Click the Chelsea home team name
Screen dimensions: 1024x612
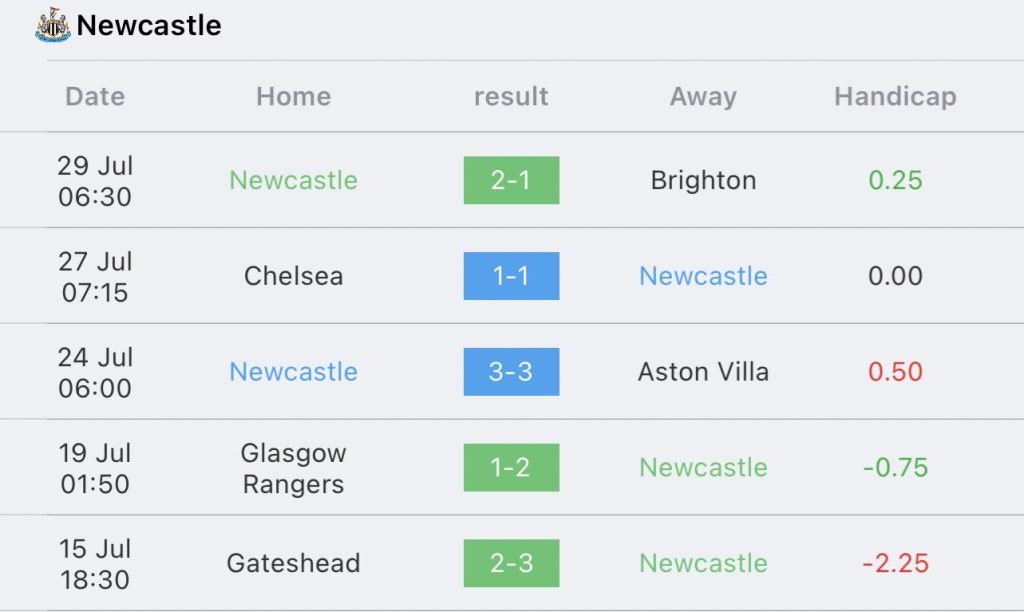coord(293,276)
